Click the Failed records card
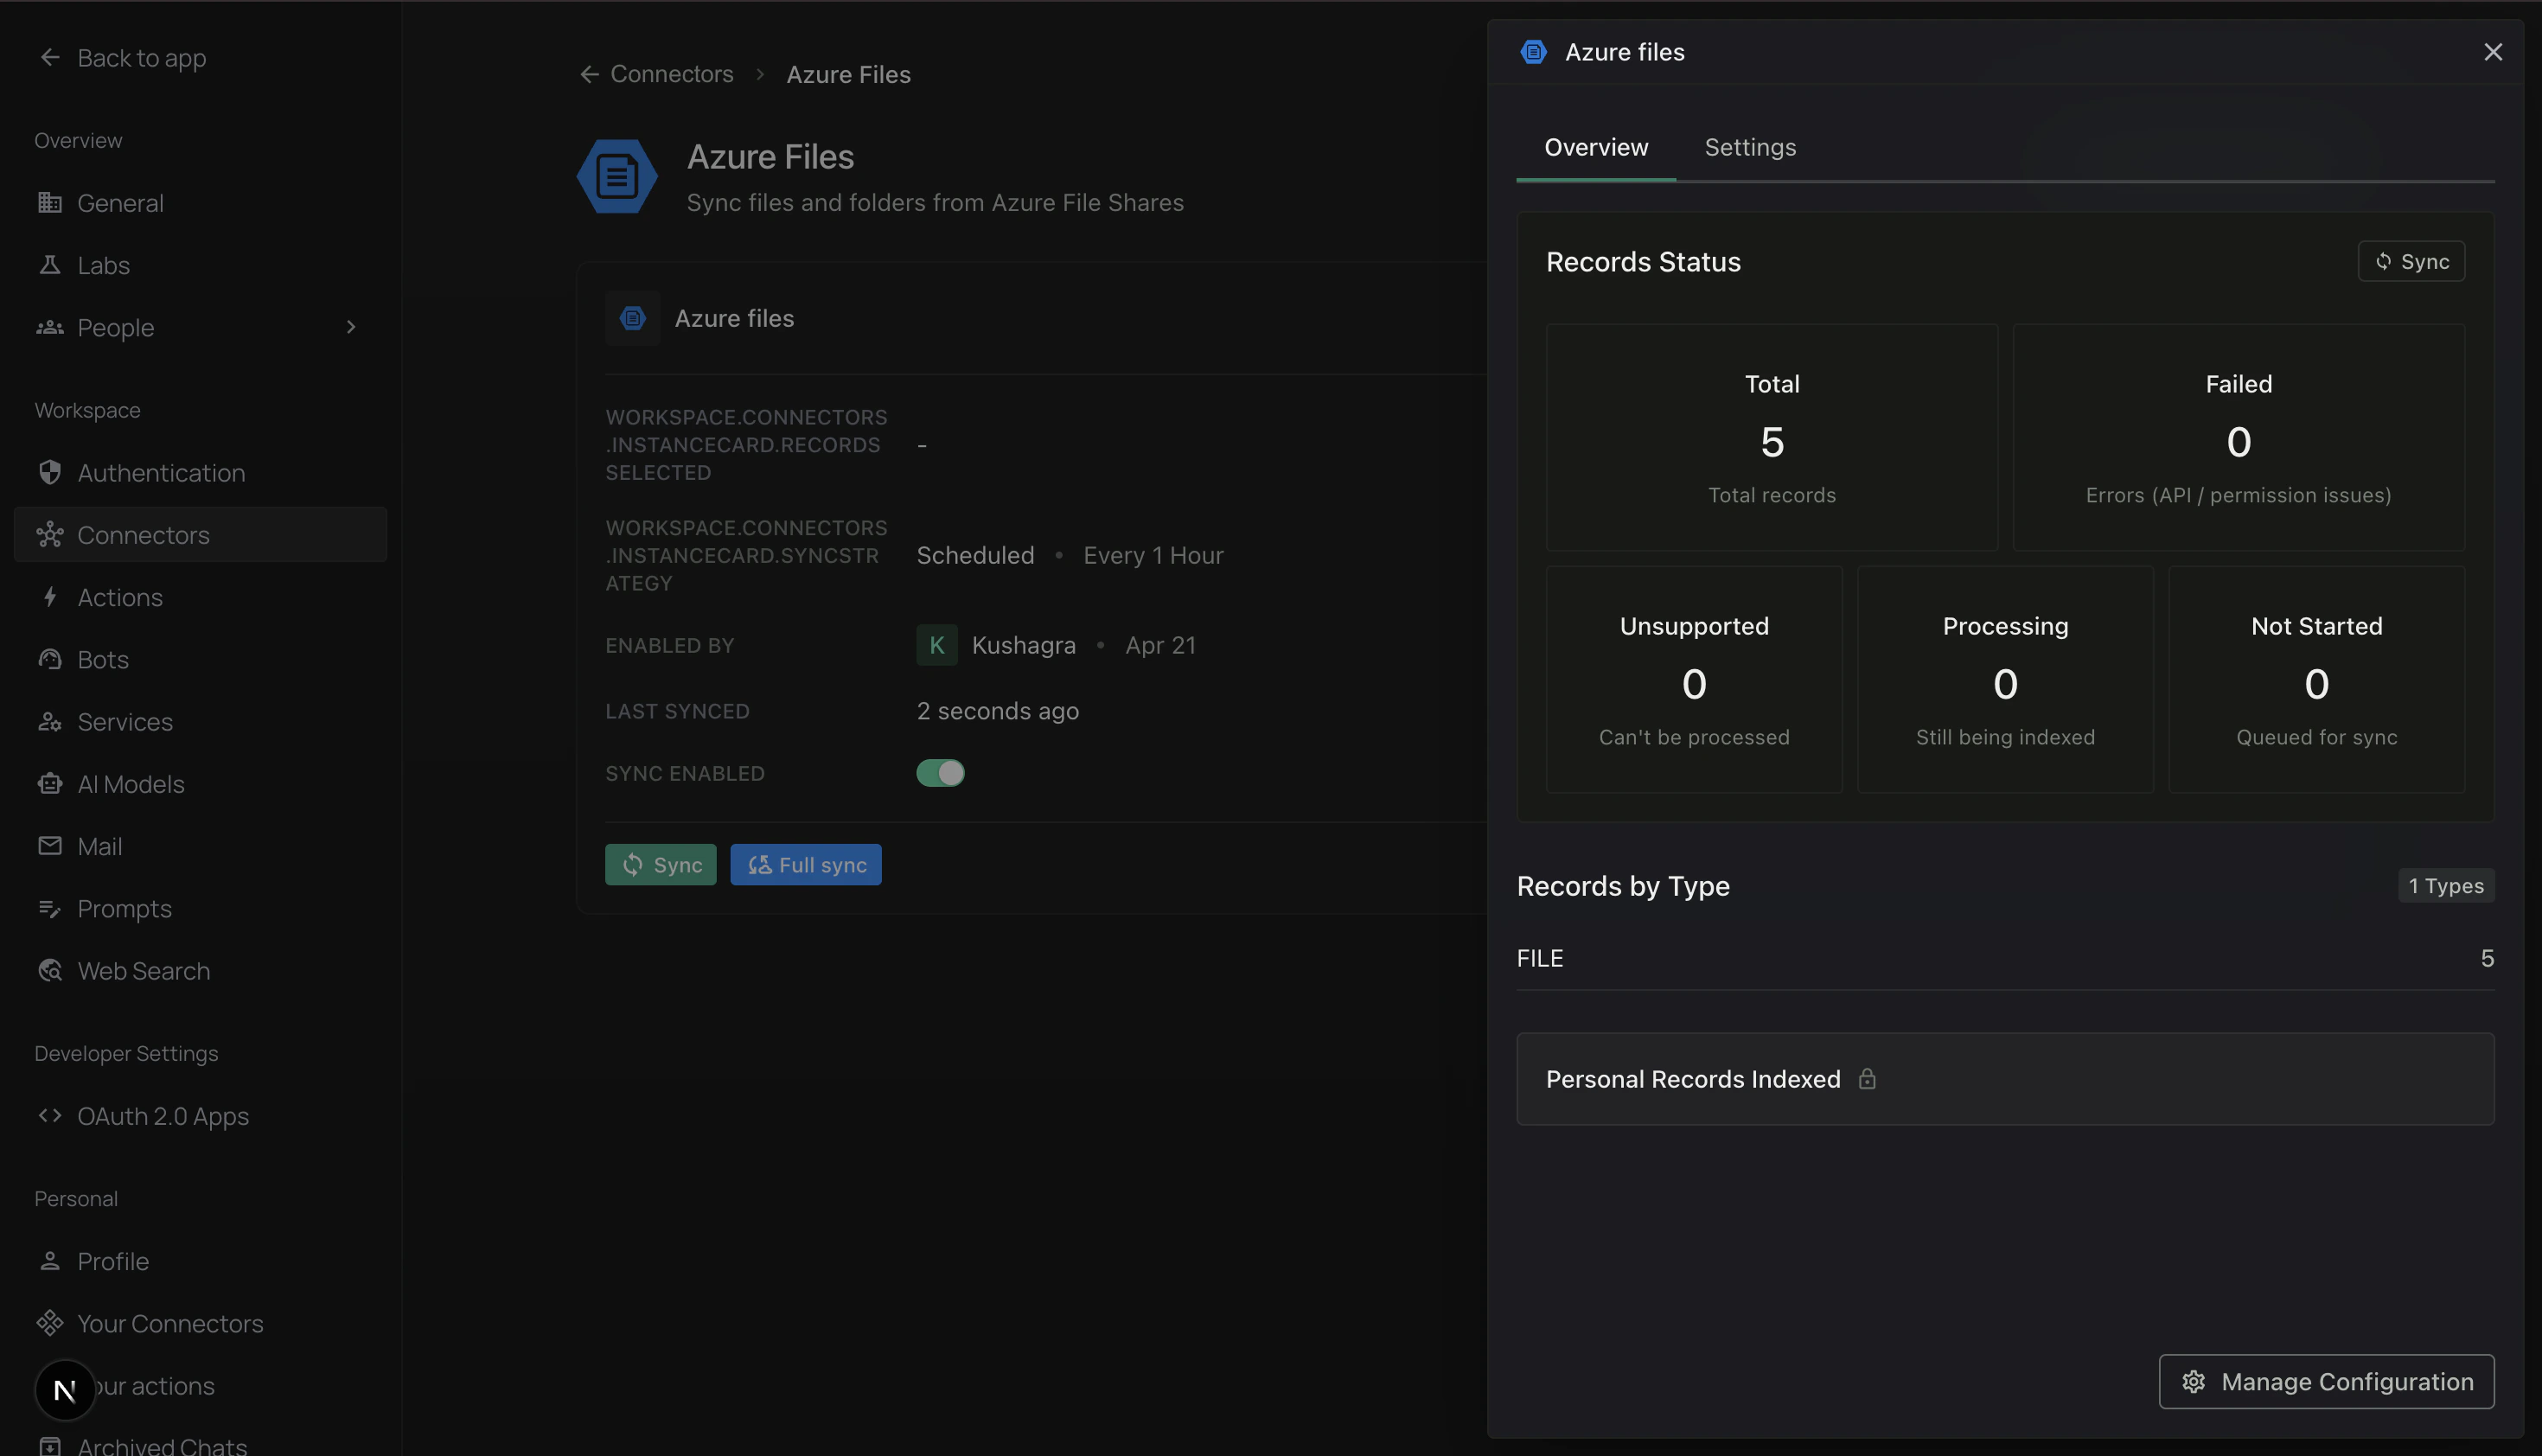The width and height of the screenshot is (2542, 1456). (x=2238, y=437)
